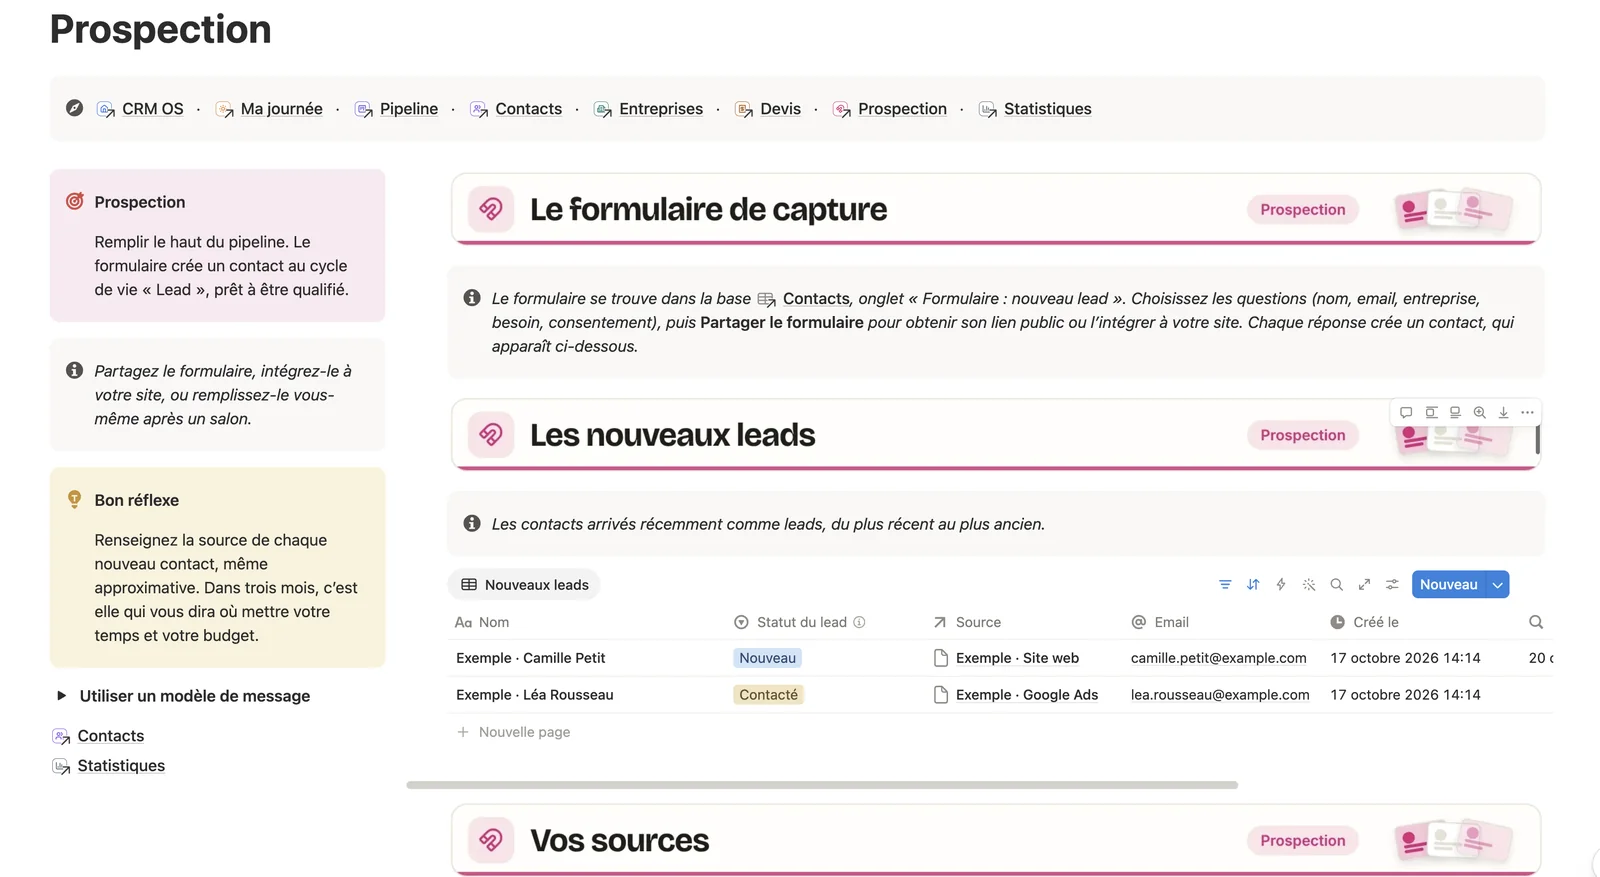Click the 'Contacté' status tag
The image size is (1600, 877).
tap(768, 695)
